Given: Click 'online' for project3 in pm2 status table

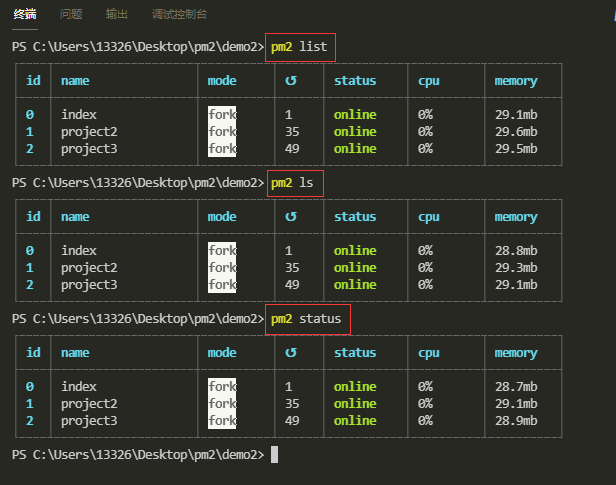Looking at the screenshot, I should point(355,421).
